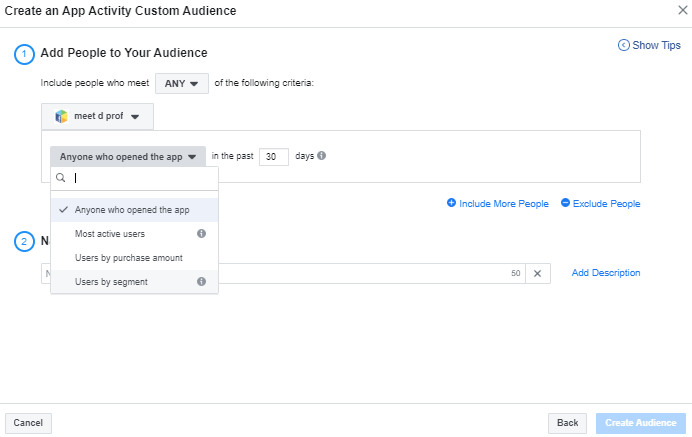Screen dimensions: 692x437
Task: Click the Back button
Action: tap(567, 423)
